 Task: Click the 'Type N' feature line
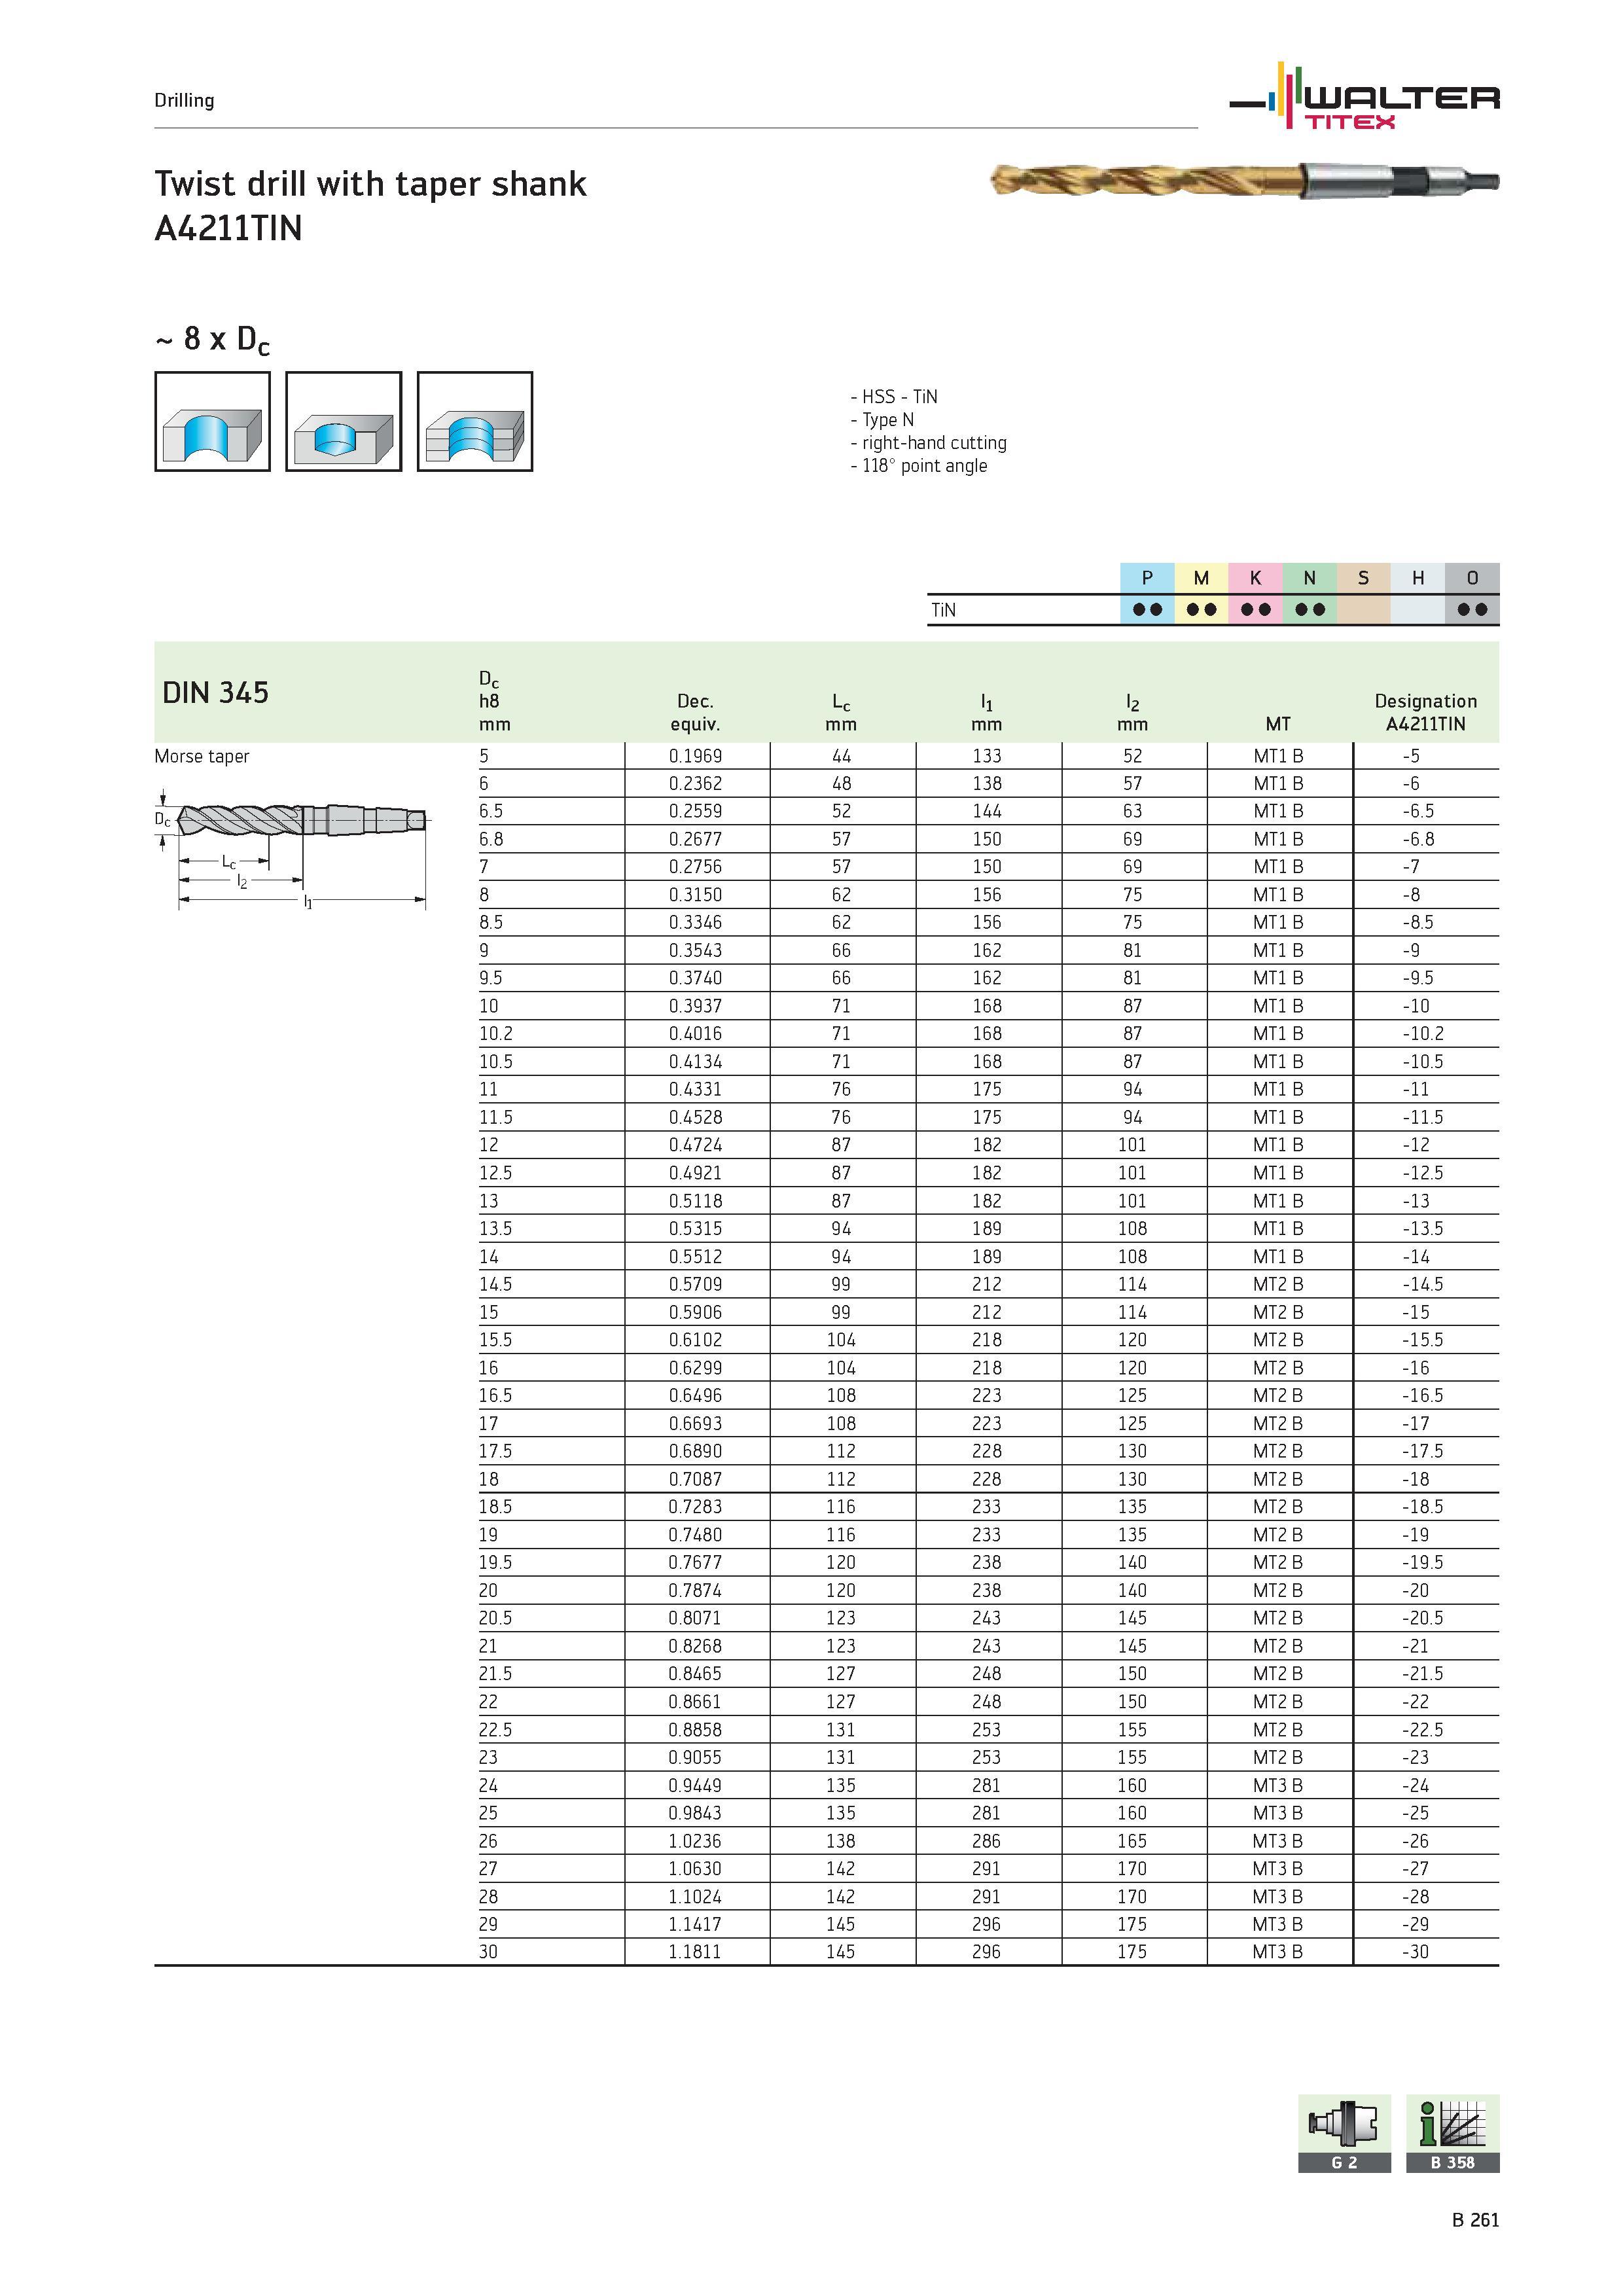882,420
